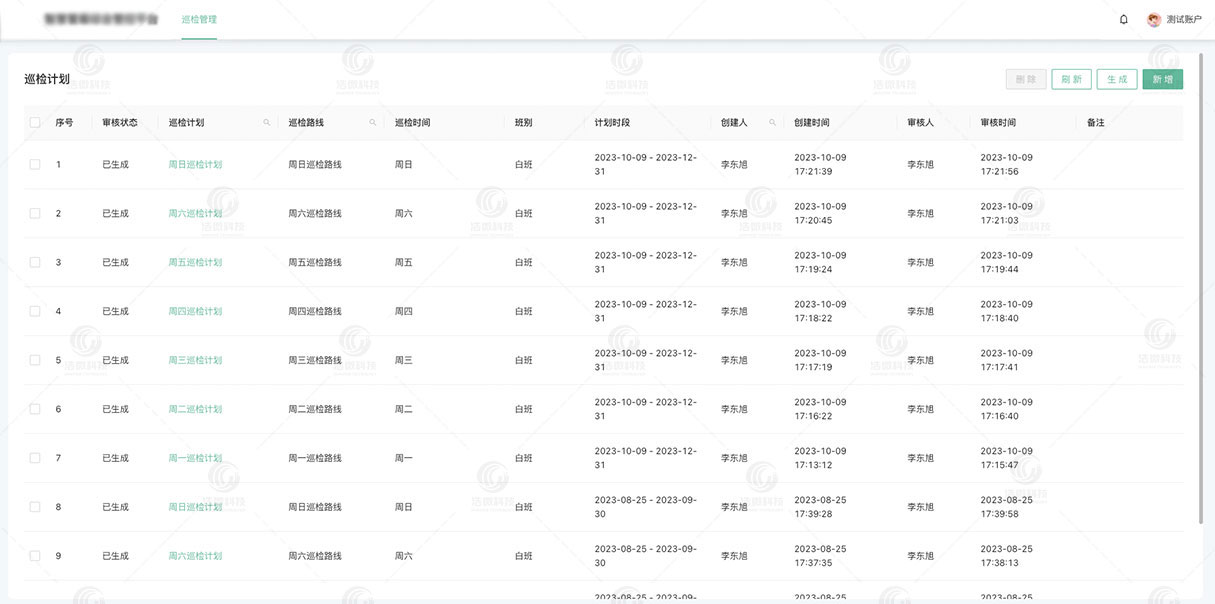Click the 生成 button

(x=1117, y=80)
